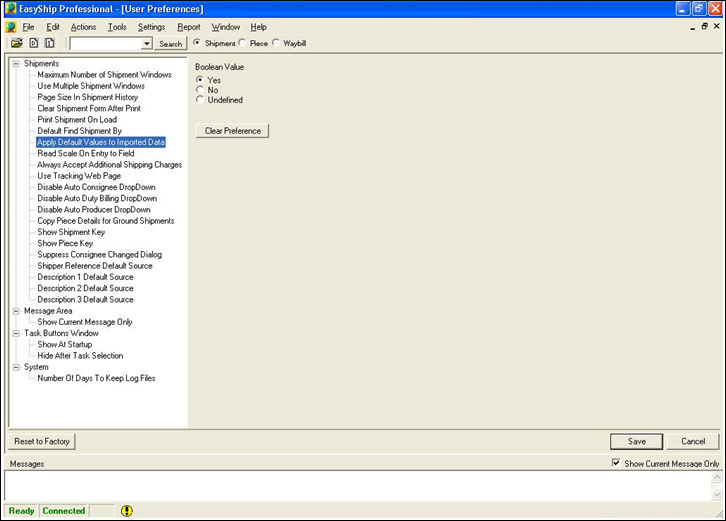Screen dimensions: 726x521
Task: Select Read Scale On Entry to Field
Action: (86, 153)
